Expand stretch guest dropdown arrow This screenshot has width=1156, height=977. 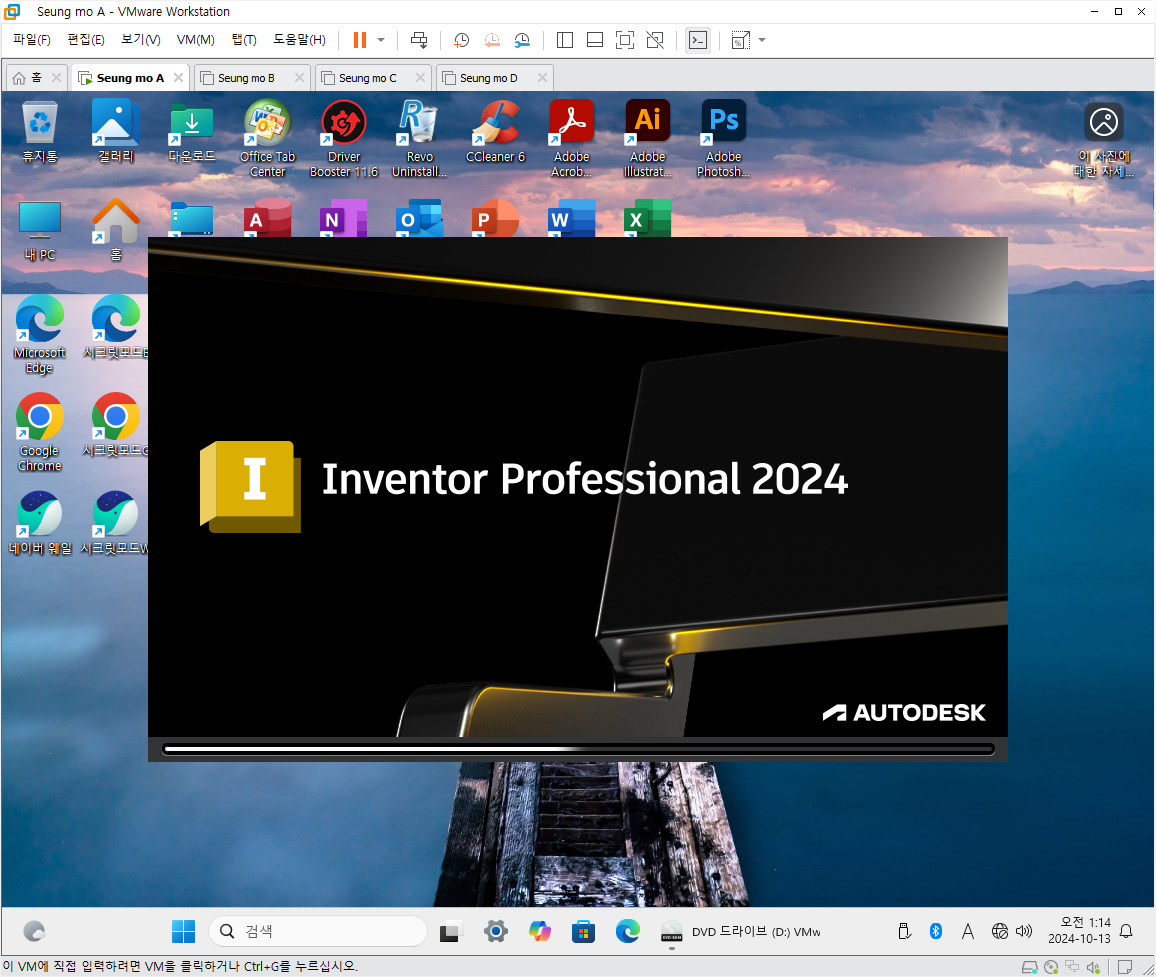point(762,41)
